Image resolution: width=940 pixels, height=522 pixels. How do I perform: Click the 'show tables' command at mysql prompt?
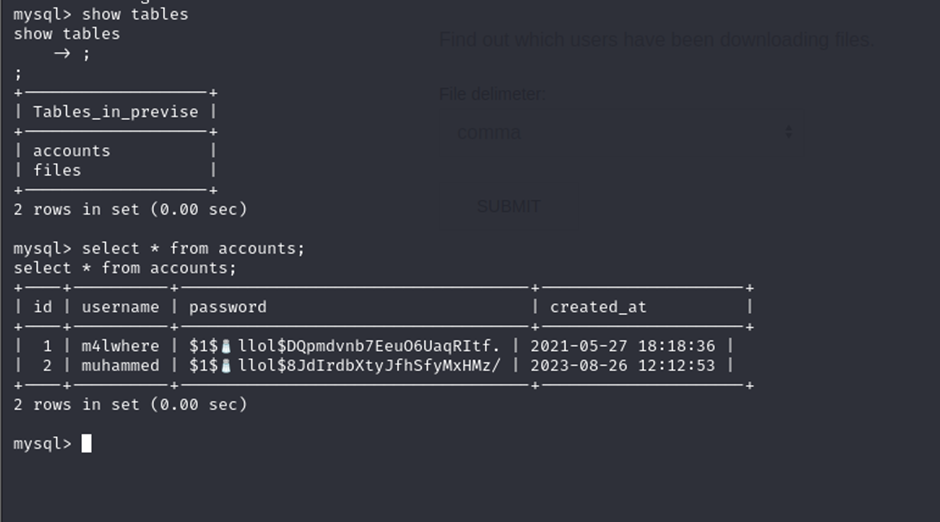pyautogui.click(x=135, y=14)
